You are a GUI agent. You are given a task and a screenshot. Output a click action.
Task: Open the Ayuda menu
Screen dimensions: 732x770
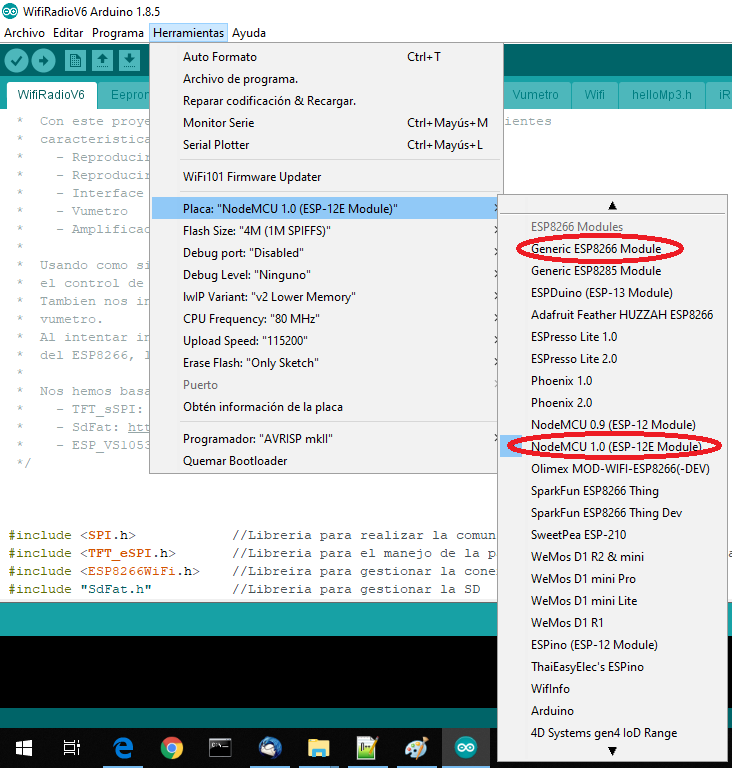(x=249, y=33)
